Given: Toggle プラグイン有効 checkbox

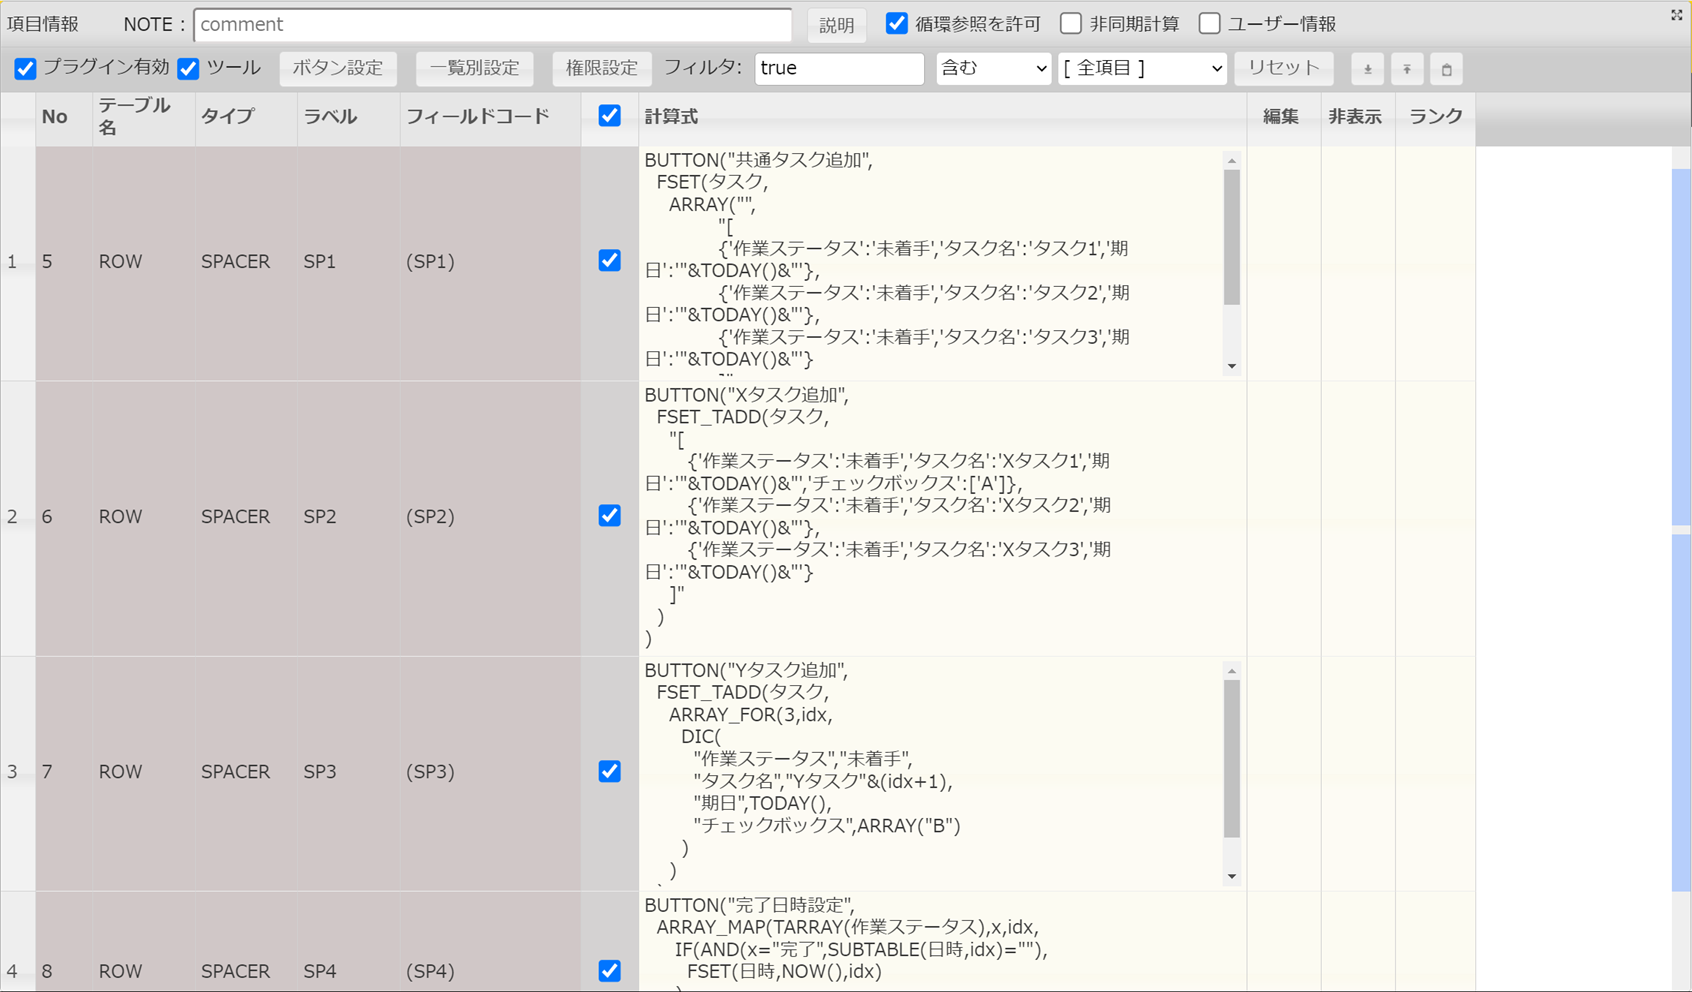Looking at the screenshot, I should coord(25,68).
